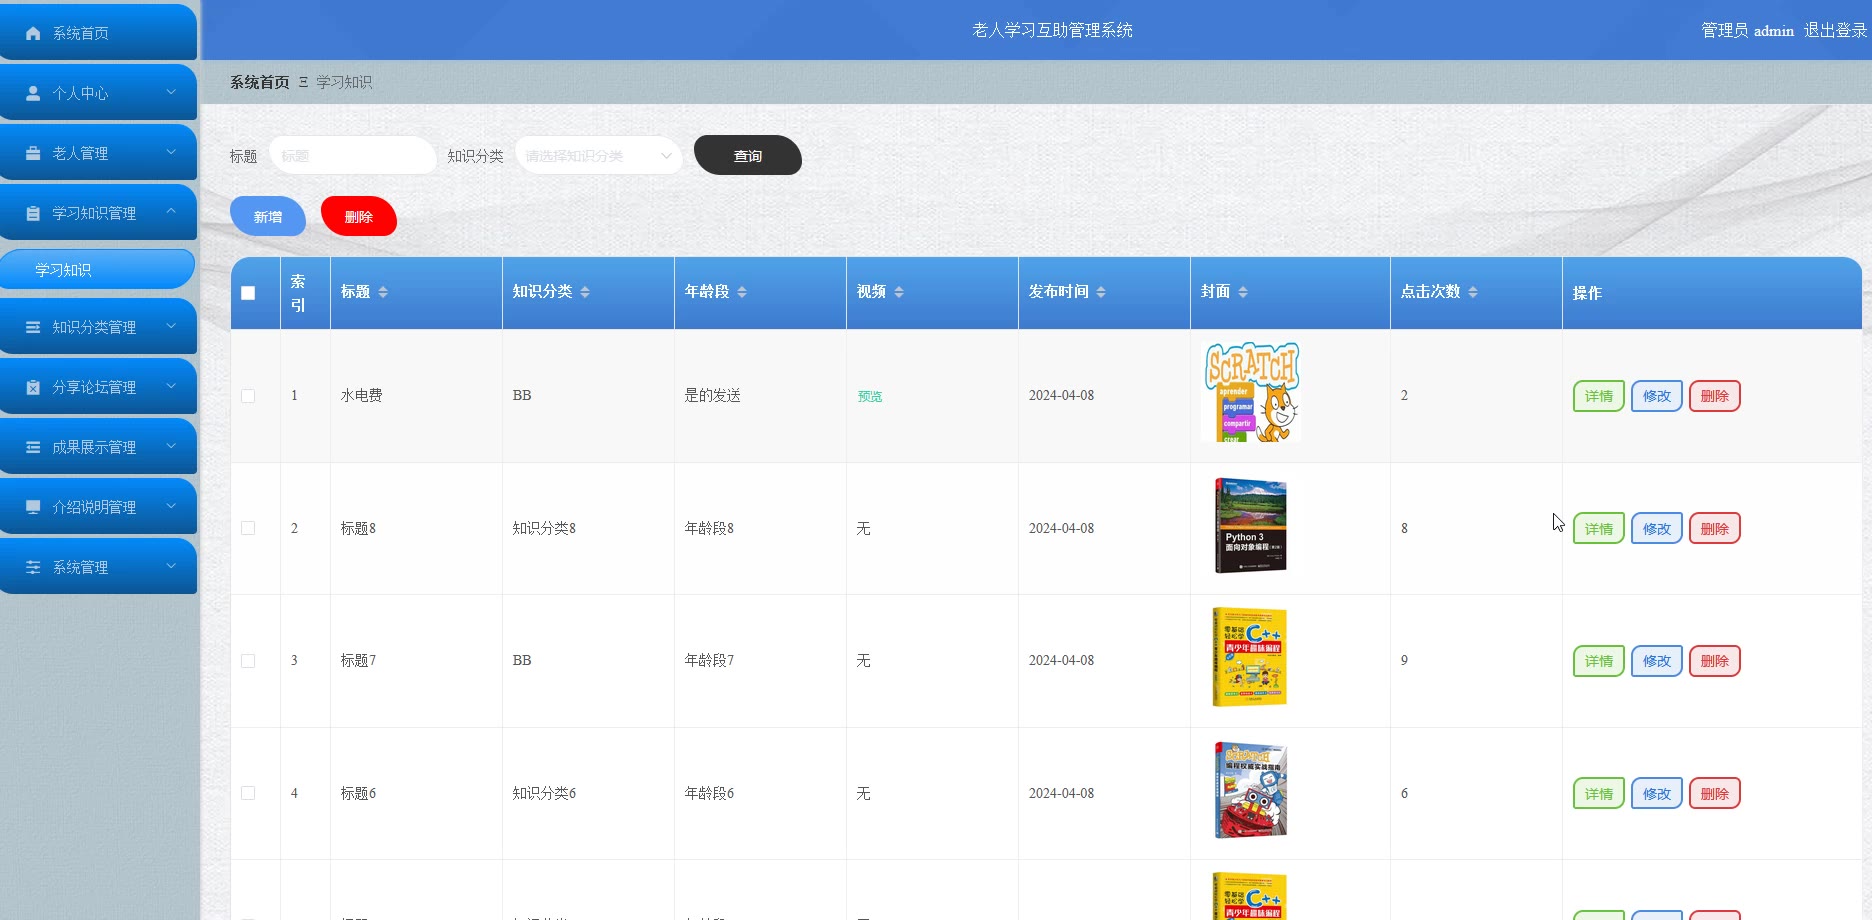Click the icon beside 成果展示管理
Screen dimensions: 1872x920
click(x=33, y=447)
